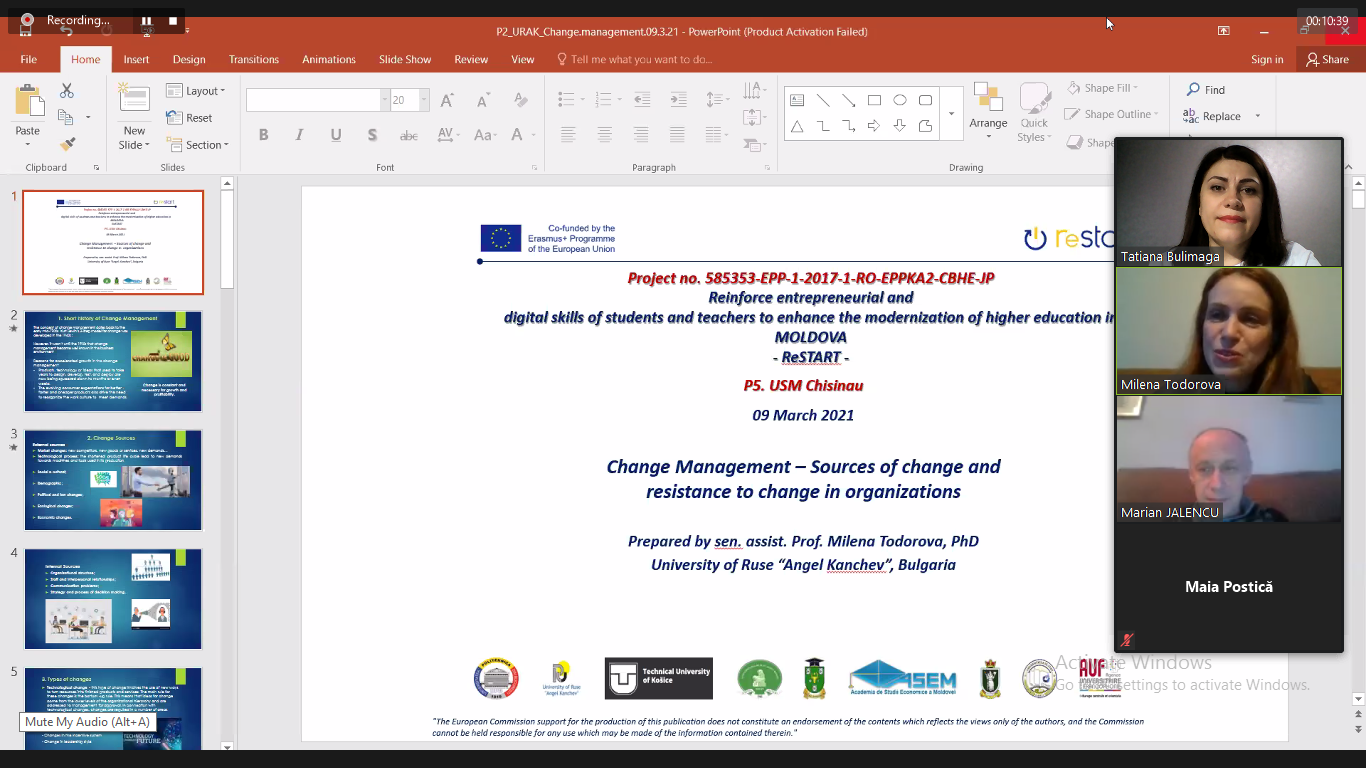Click Increase List Level icon
Image resolution: width=1366 pixels, height=768 pixels.
pos(677,100)
